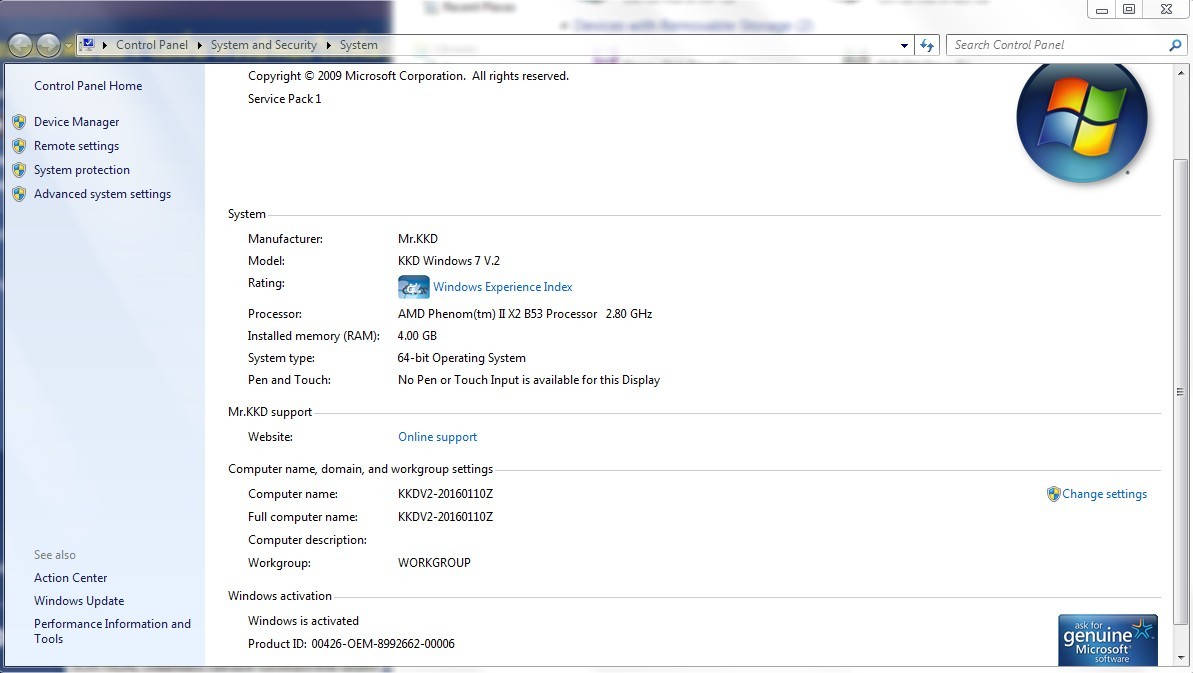Screen dimensions: 1193x673
Task: Click the WORKGROUP value
Action: (x=434, y=563)
